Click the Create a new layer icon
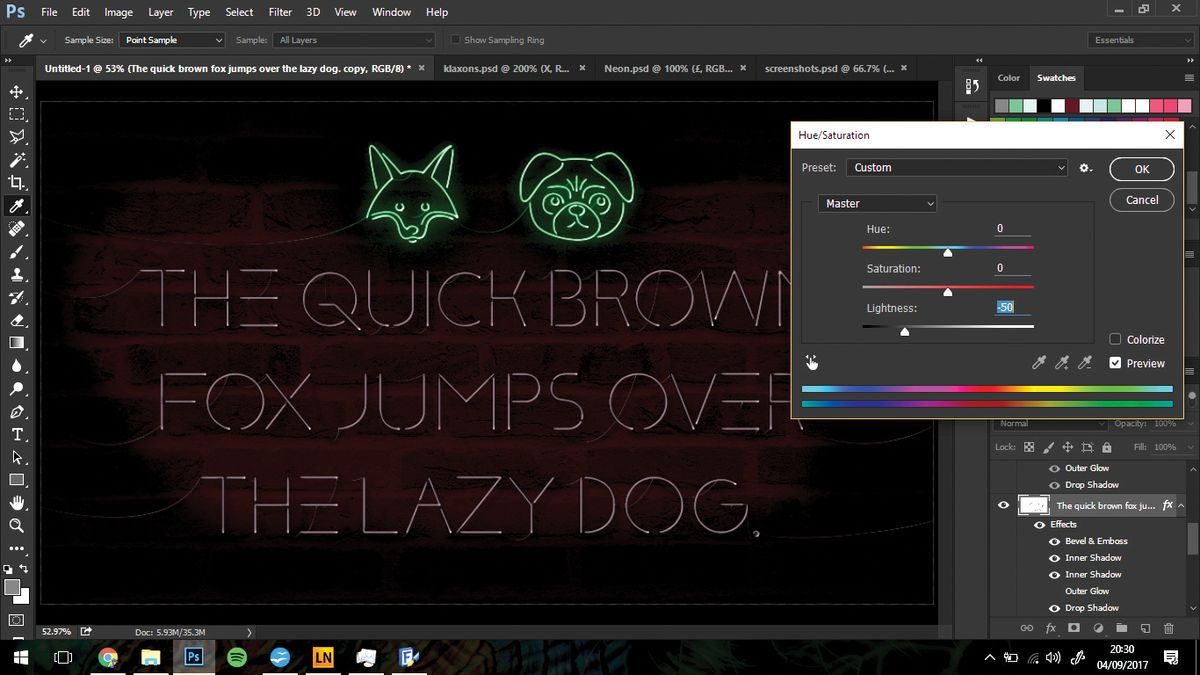 1145,628
